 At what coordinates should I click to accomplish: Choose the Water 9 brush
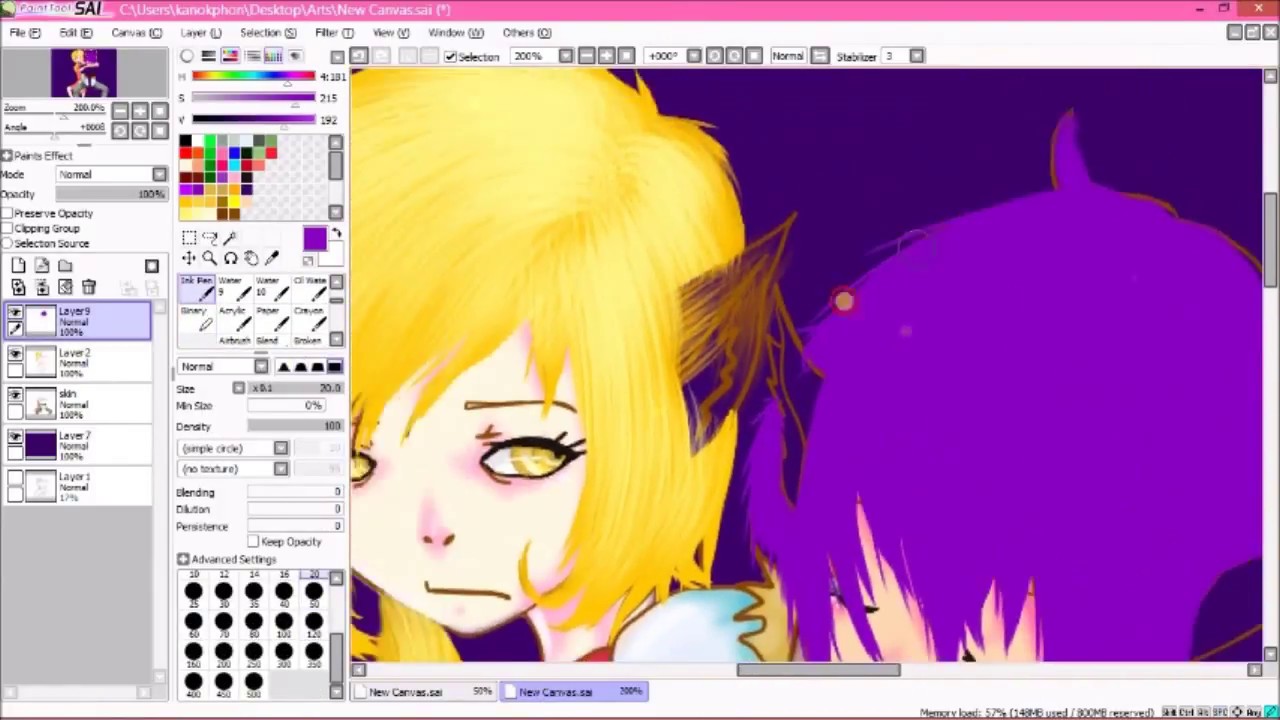(x=233, y=288)
